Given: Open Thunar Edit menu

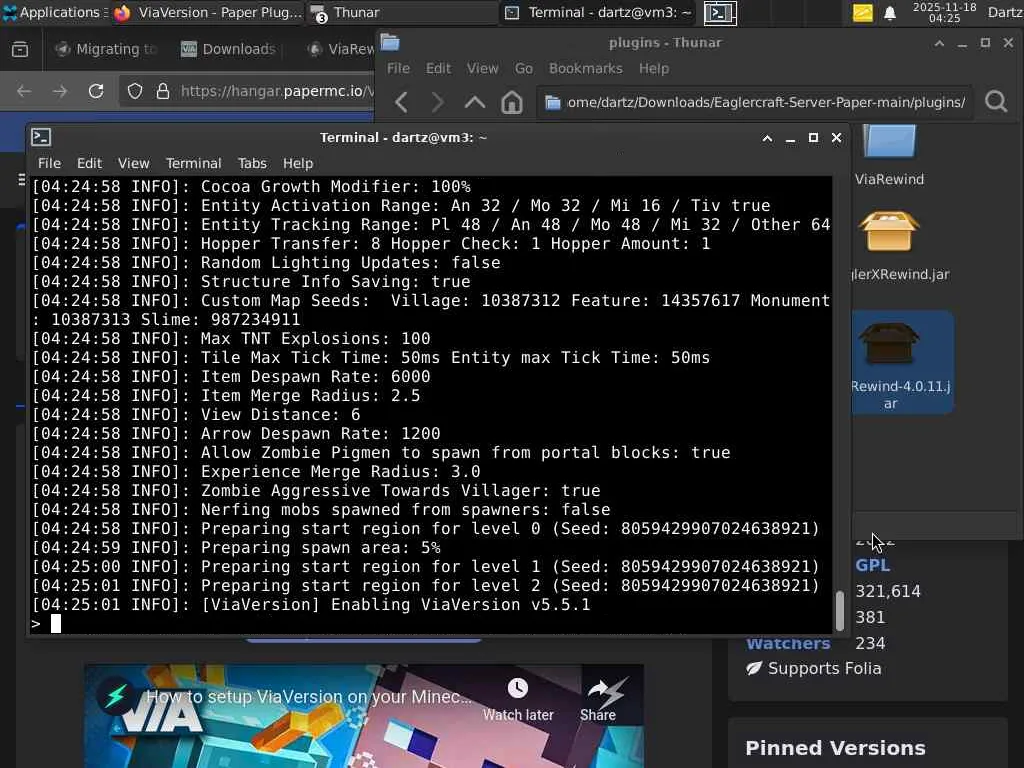Looking at the screenshot, I should click(438, 69).
